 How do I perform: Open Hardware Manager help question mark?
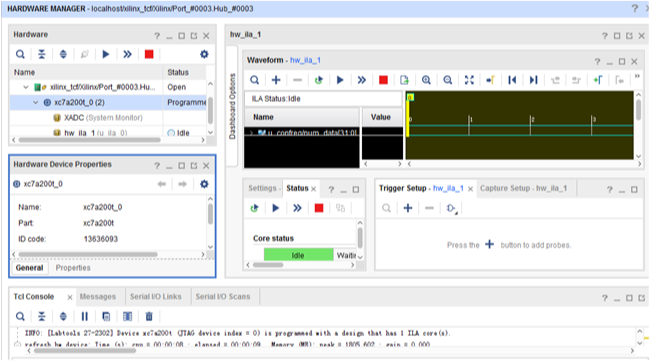tap(634, 8)
